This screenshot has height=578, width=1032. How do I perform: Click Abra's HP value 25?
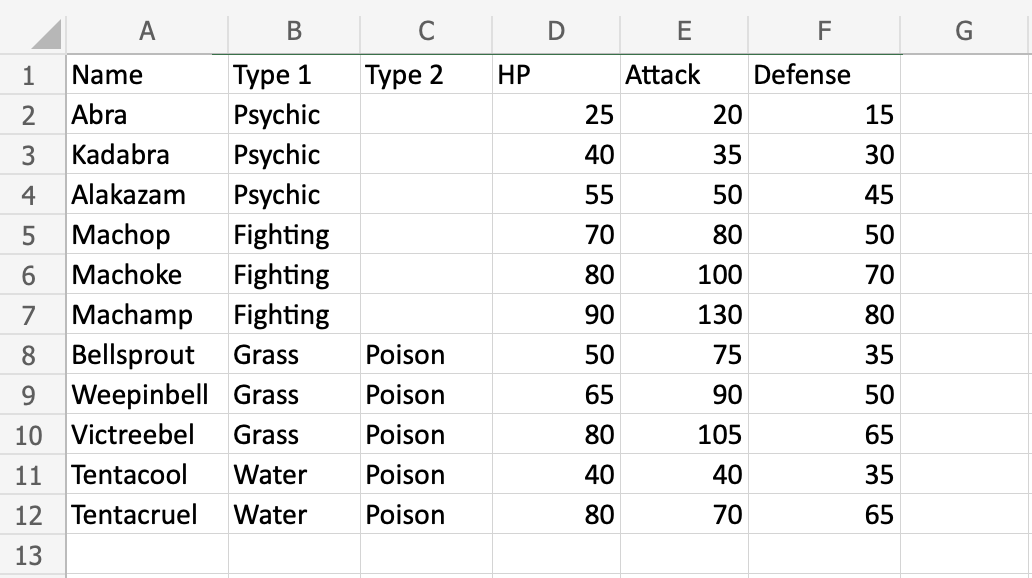tap(556, 115)
